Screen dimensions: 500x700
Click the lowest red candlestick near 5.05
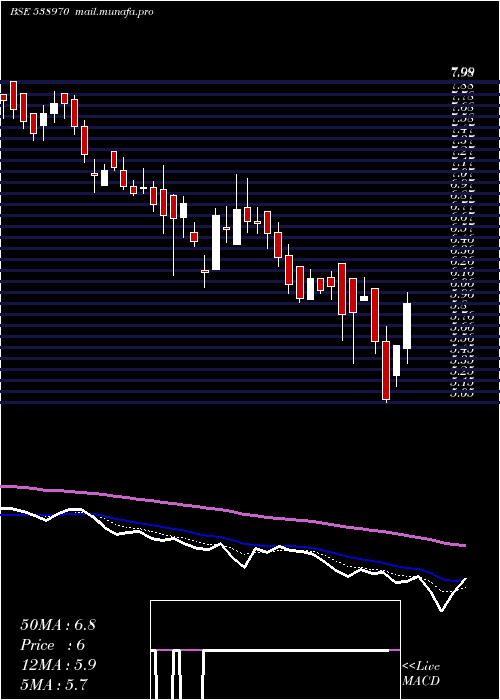(386, 370)
